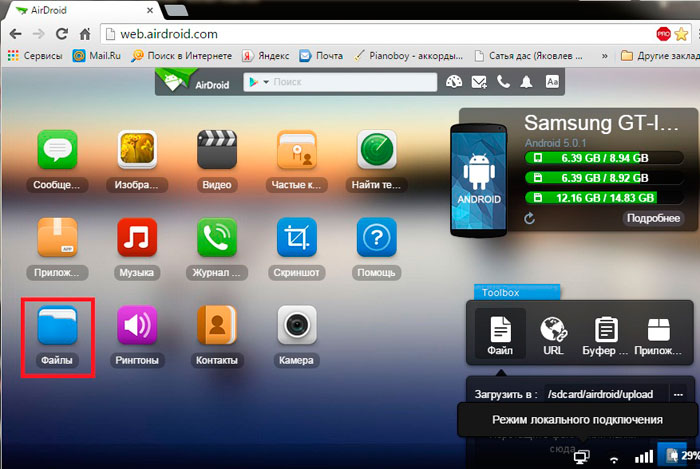Click the ... browse upload path button
The height and width of the screenshot is (469, 700).
pos(678,394)
